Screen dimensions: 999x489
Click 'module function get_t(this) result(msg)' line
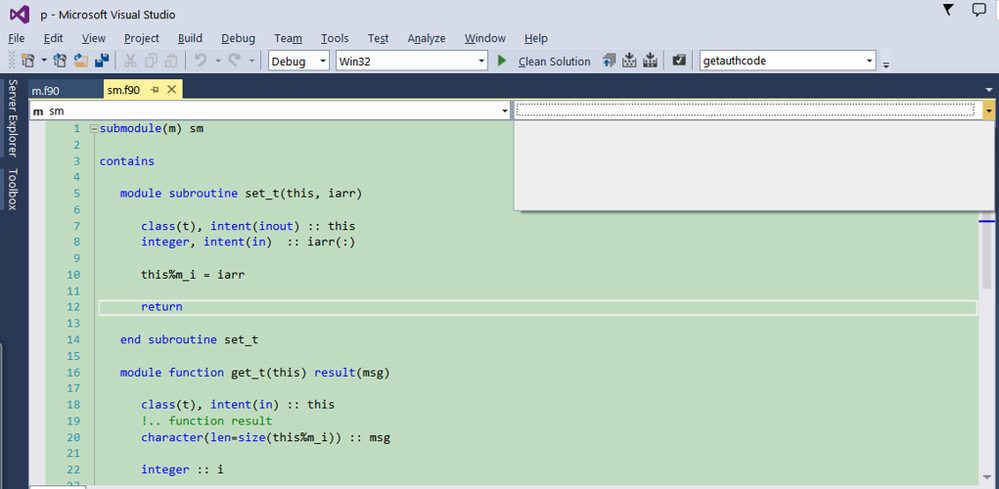point(255,372)
